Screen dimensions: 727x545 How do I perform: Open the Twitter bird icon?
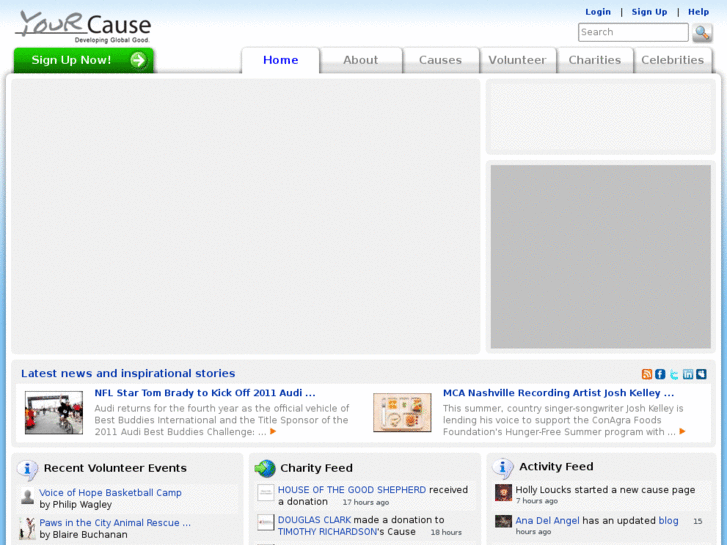674,374
